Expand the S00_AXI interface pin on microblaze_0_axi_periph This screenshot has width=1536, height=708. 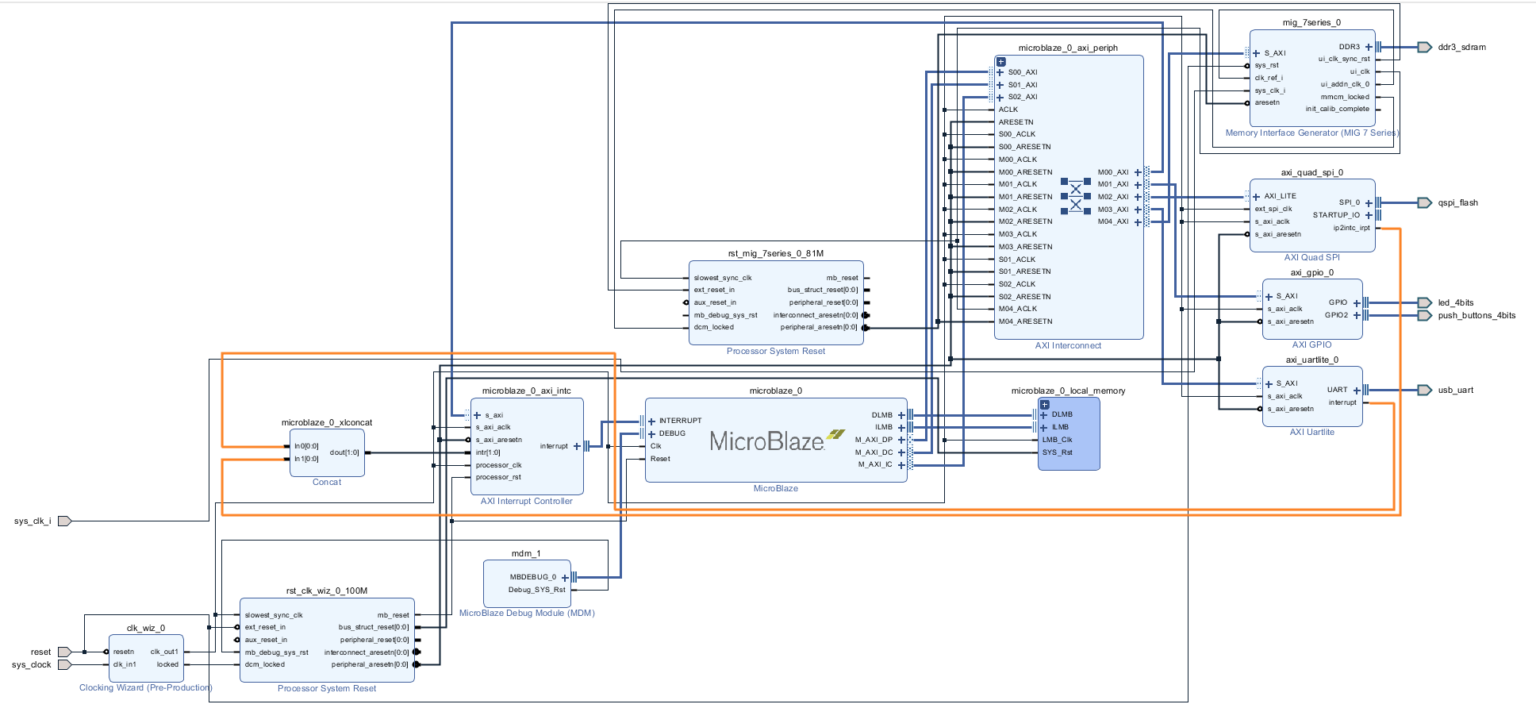pyautogui.click(x=999, y=71)
